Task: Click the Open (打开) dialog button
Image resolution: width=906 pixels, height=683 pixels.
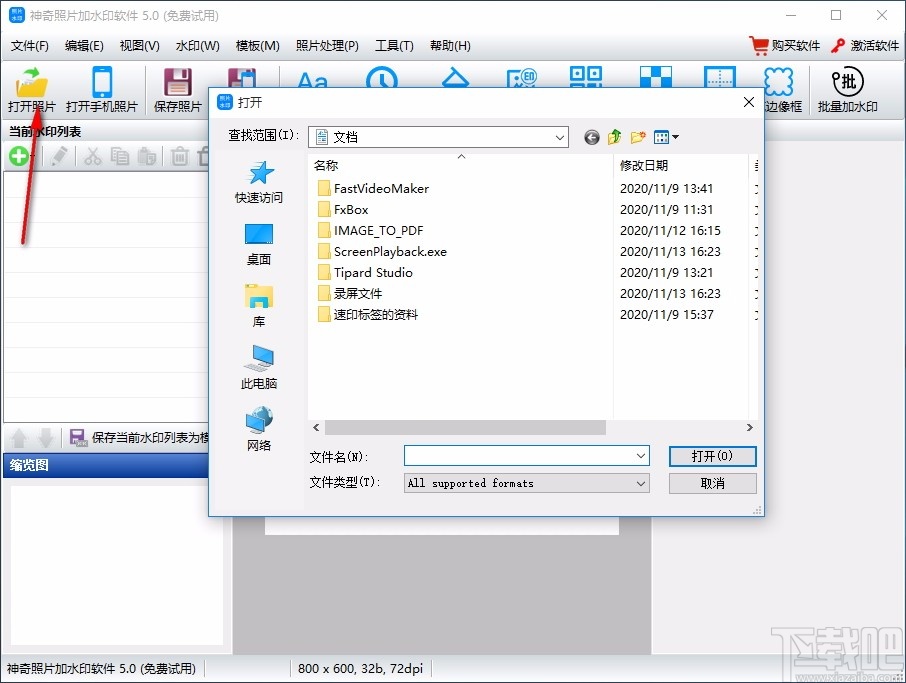Action: pos(712,456)
